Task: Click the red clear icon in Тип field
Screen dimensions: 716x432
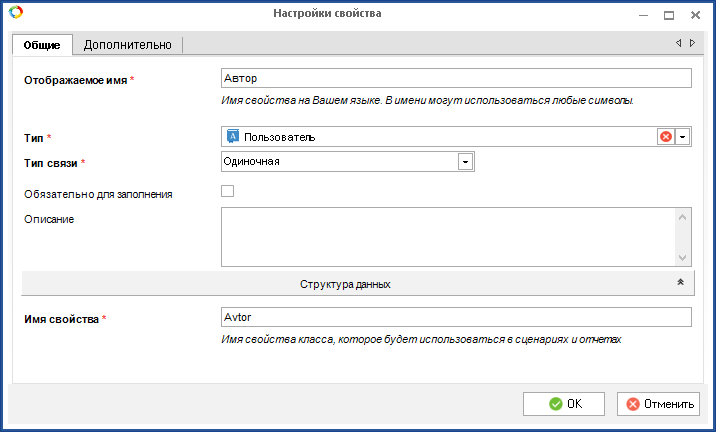Action: point(666,137)
